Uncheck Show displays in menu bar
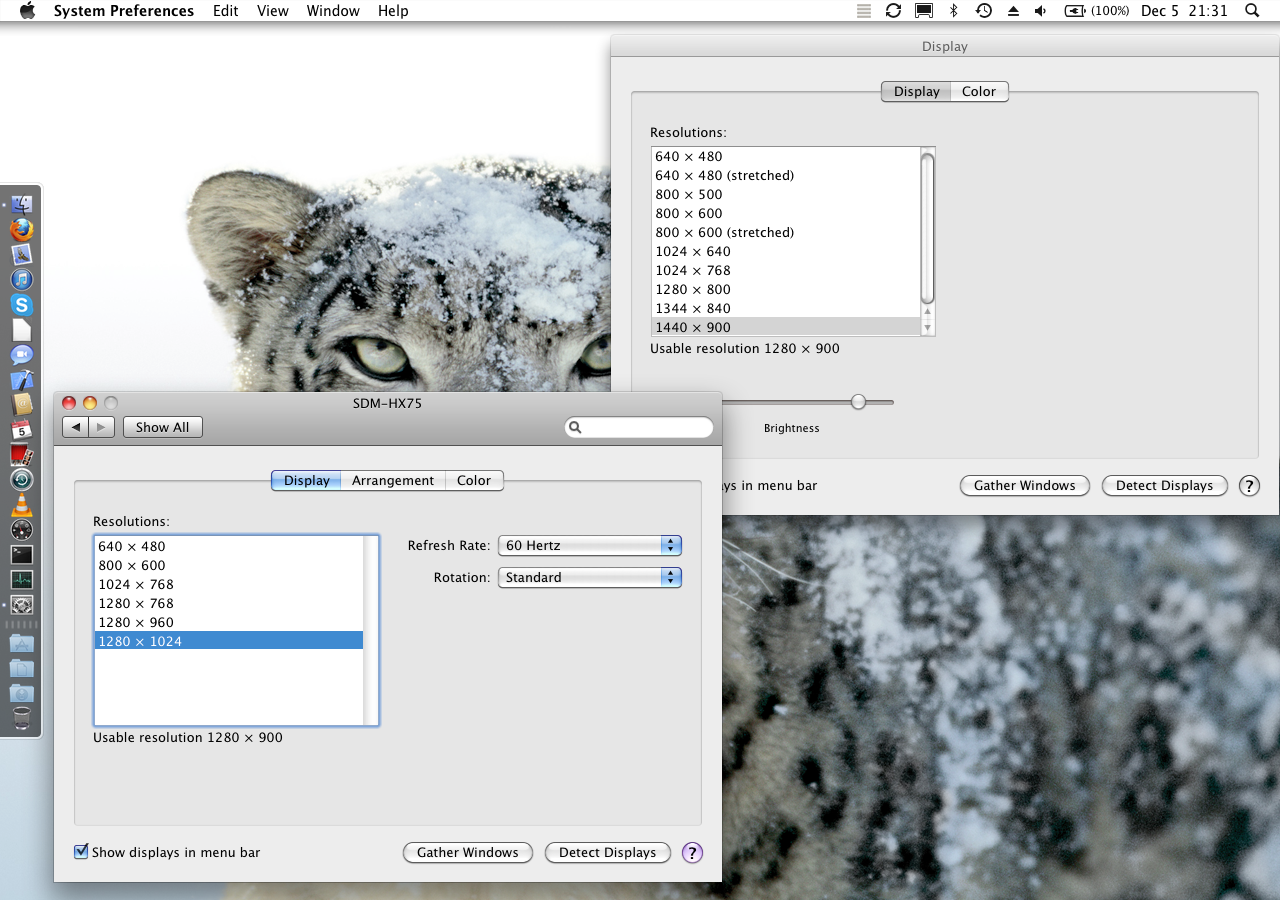Viewport: 1280px width, 900px height. (x=81, y=852)
